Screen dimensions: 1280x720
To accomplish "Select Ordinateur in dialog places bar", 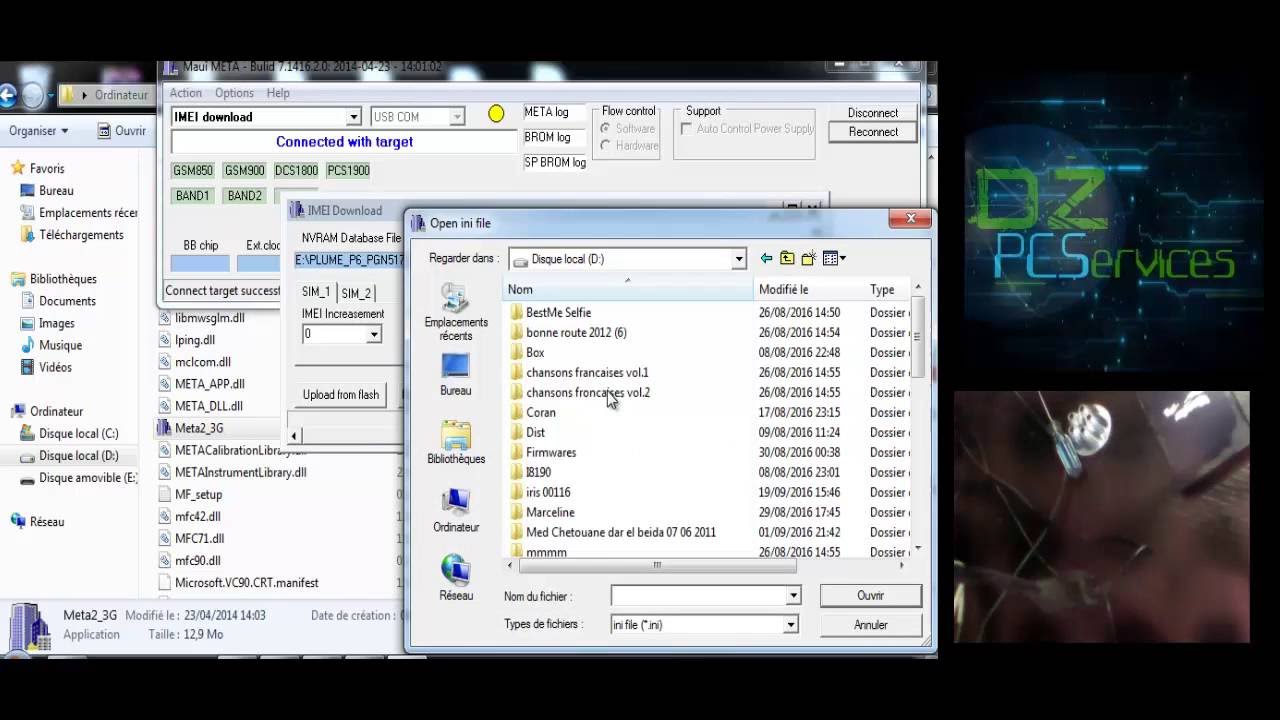I will (455, 511).
